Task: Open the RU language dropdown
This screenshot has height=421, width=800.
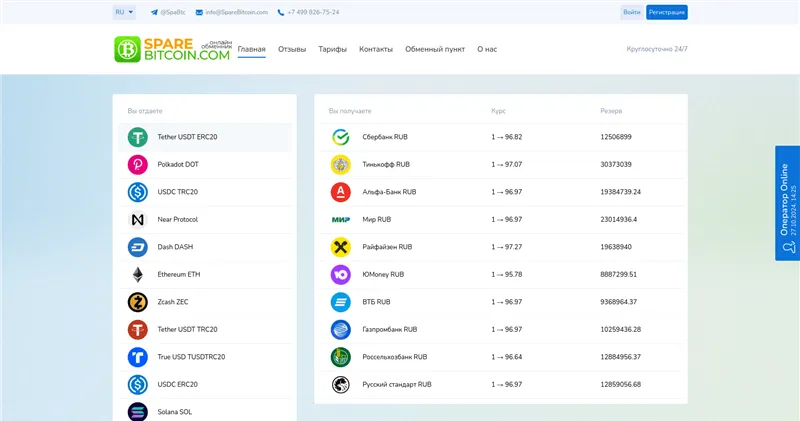Action: pos(124,12)
